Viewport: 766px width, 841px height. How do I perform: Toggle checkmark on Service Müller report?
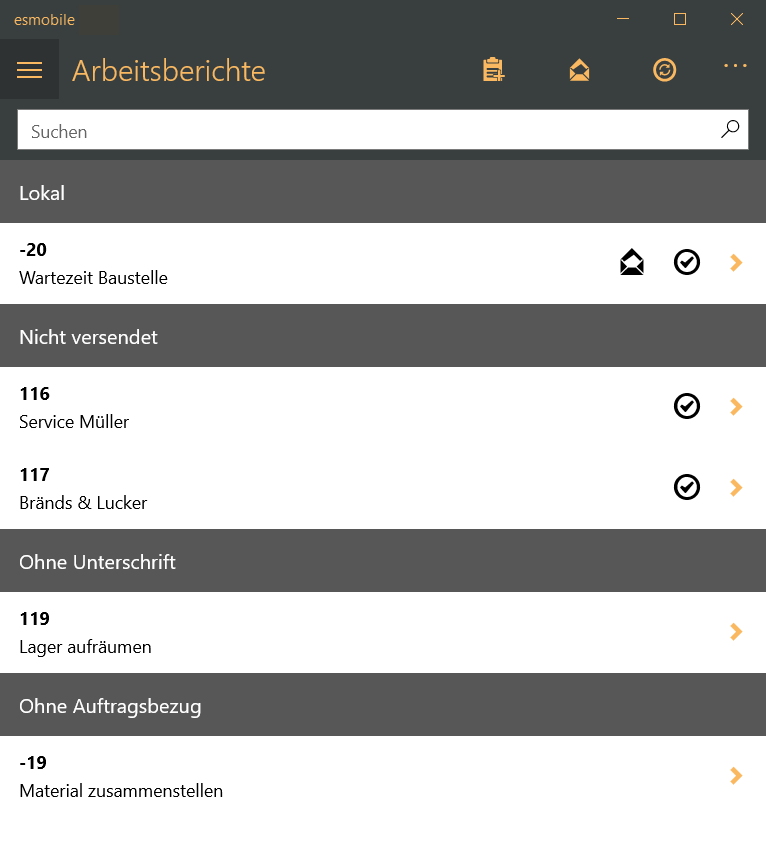687,406
